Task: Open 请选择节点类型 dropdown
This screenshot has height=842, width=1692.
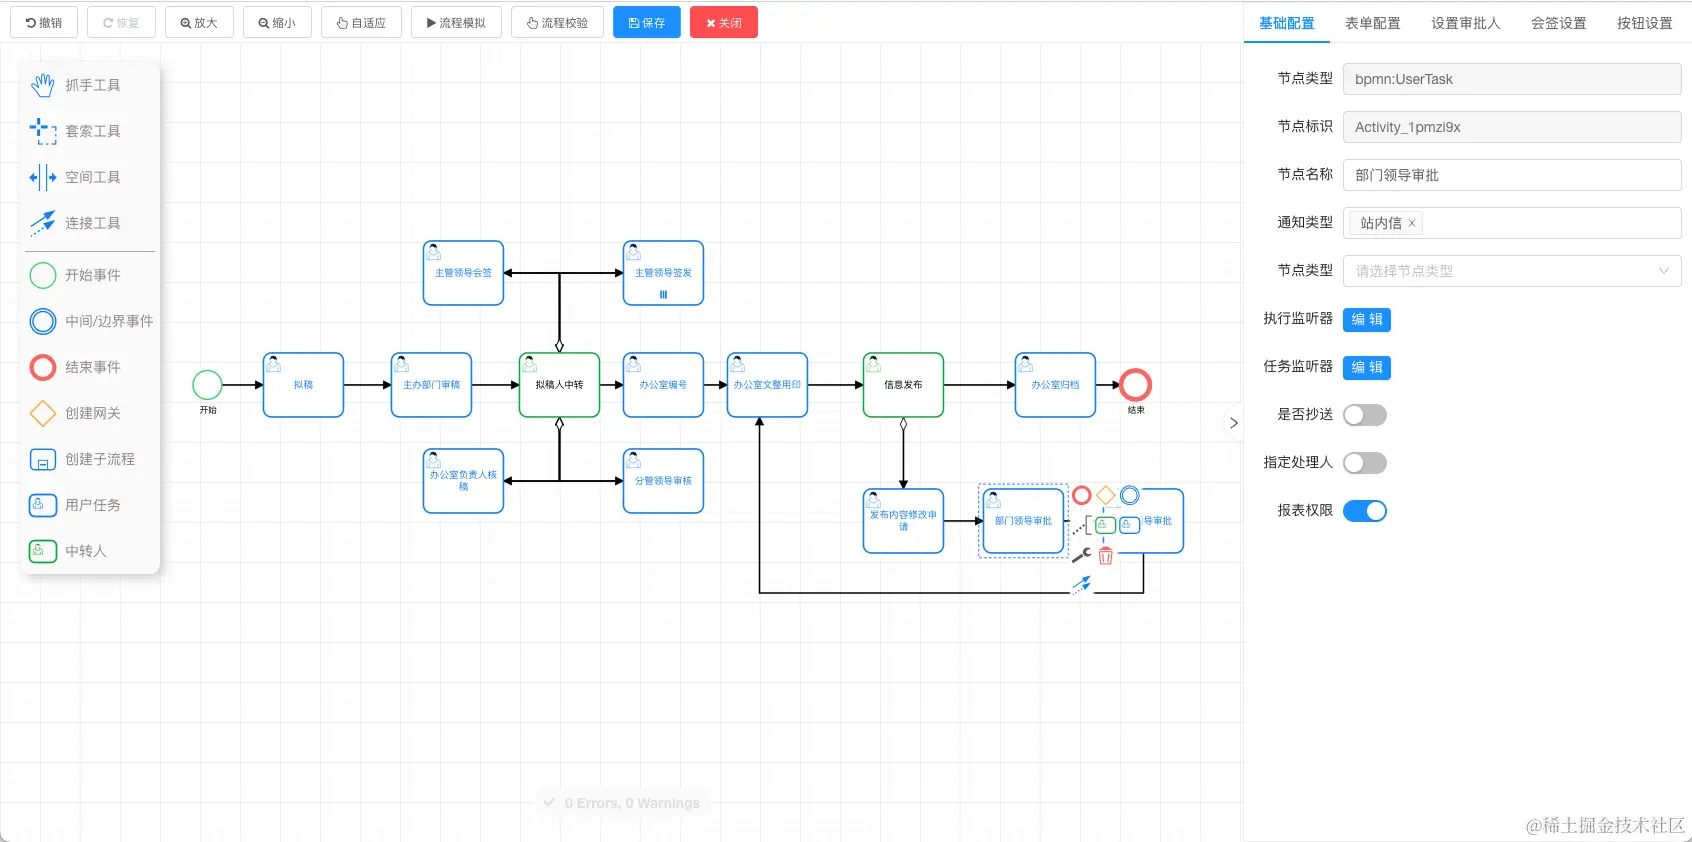Action: (x=1512, y=271)
